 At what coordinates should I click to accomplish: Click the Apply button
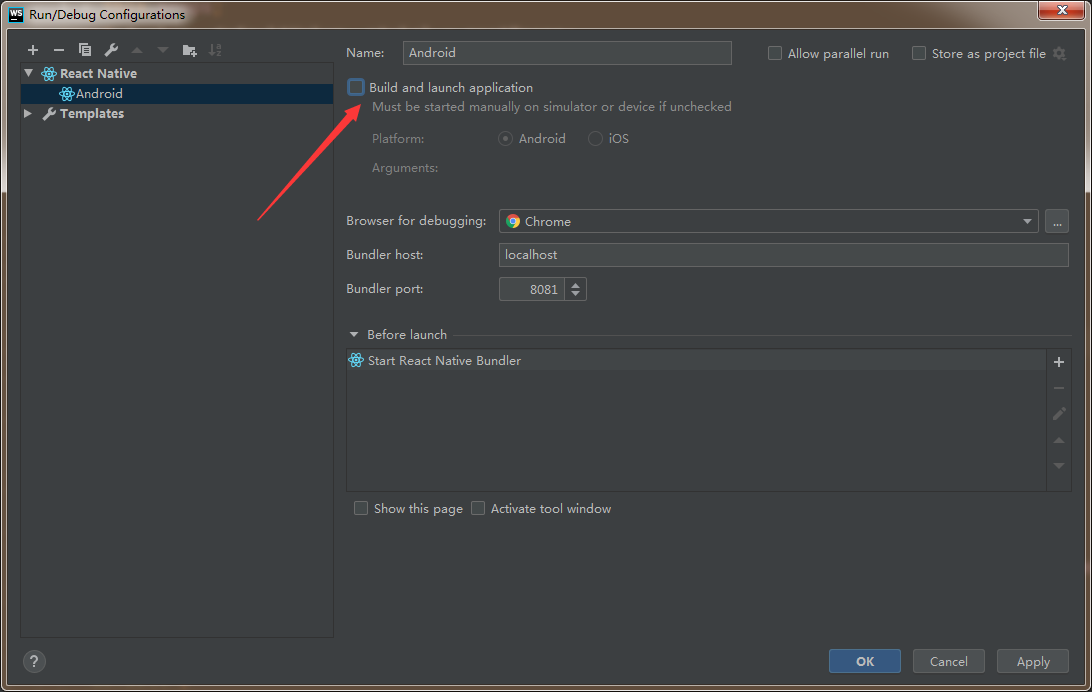point(1033,661)
